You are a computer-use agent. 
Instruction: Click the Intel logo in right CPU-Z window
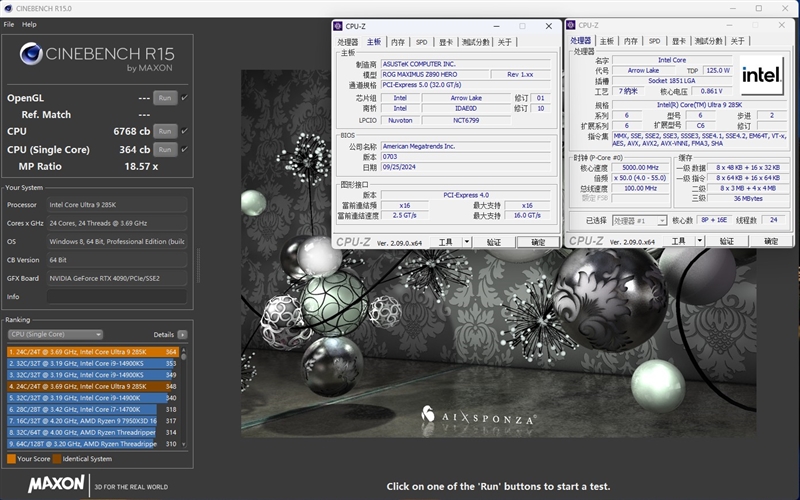click(x=762, y=75)
